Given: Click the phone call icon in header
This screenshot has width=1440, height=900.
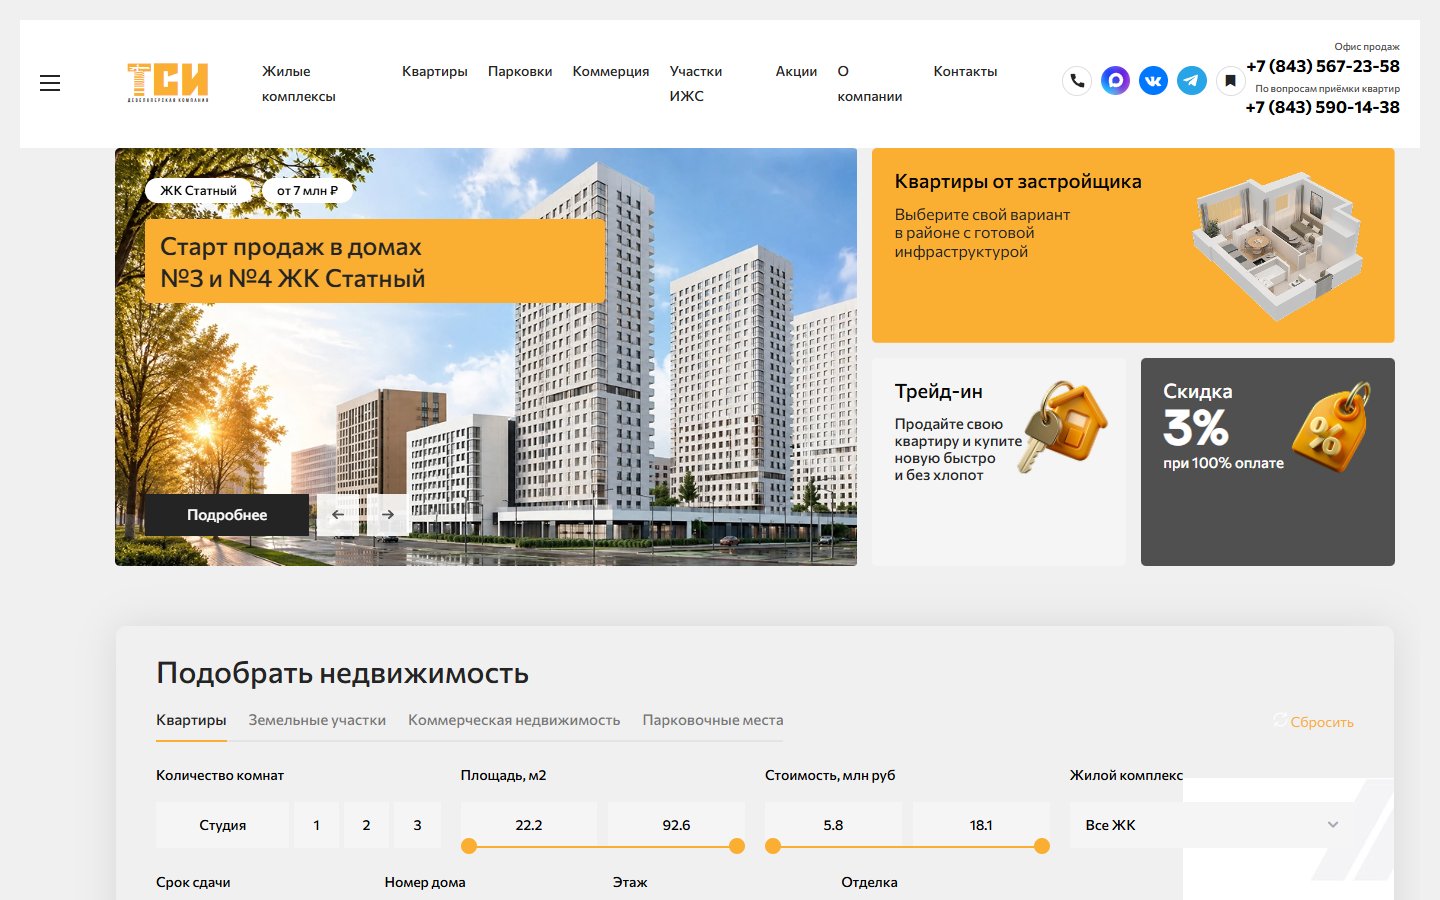Looking at the screenshot, I should click(x=1077, y=81).
